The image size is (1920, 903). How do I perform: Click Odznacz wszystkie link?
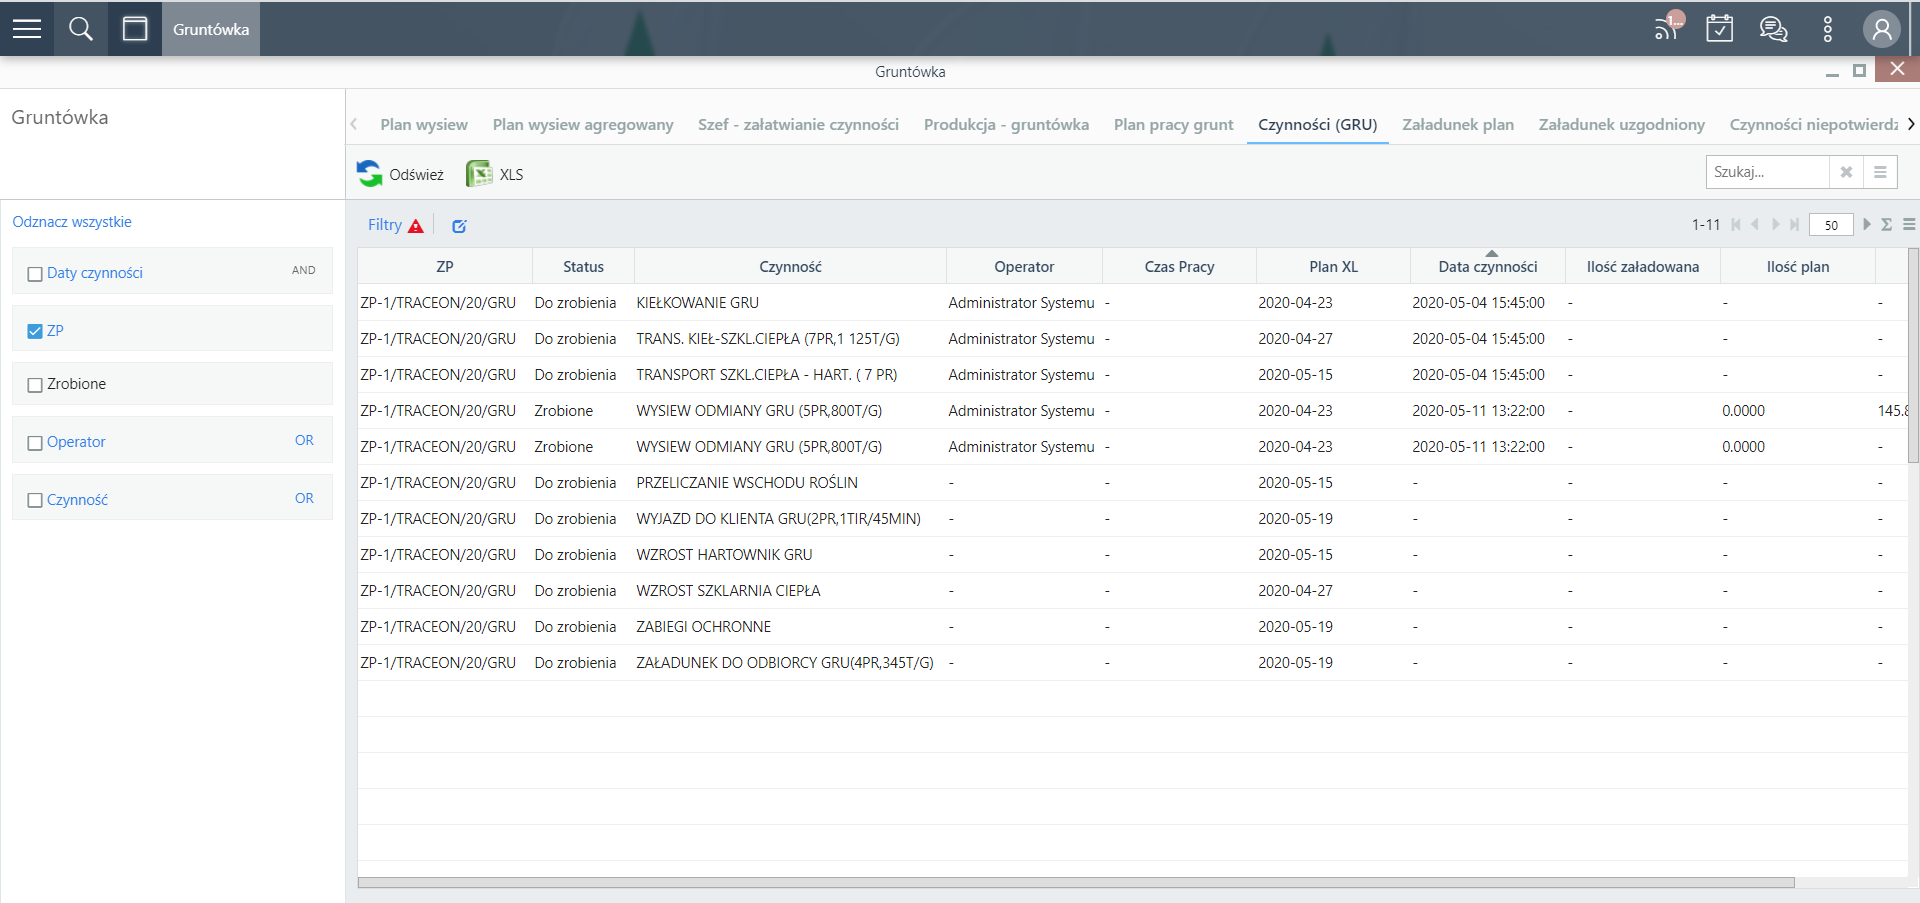[x=72, y=222]
